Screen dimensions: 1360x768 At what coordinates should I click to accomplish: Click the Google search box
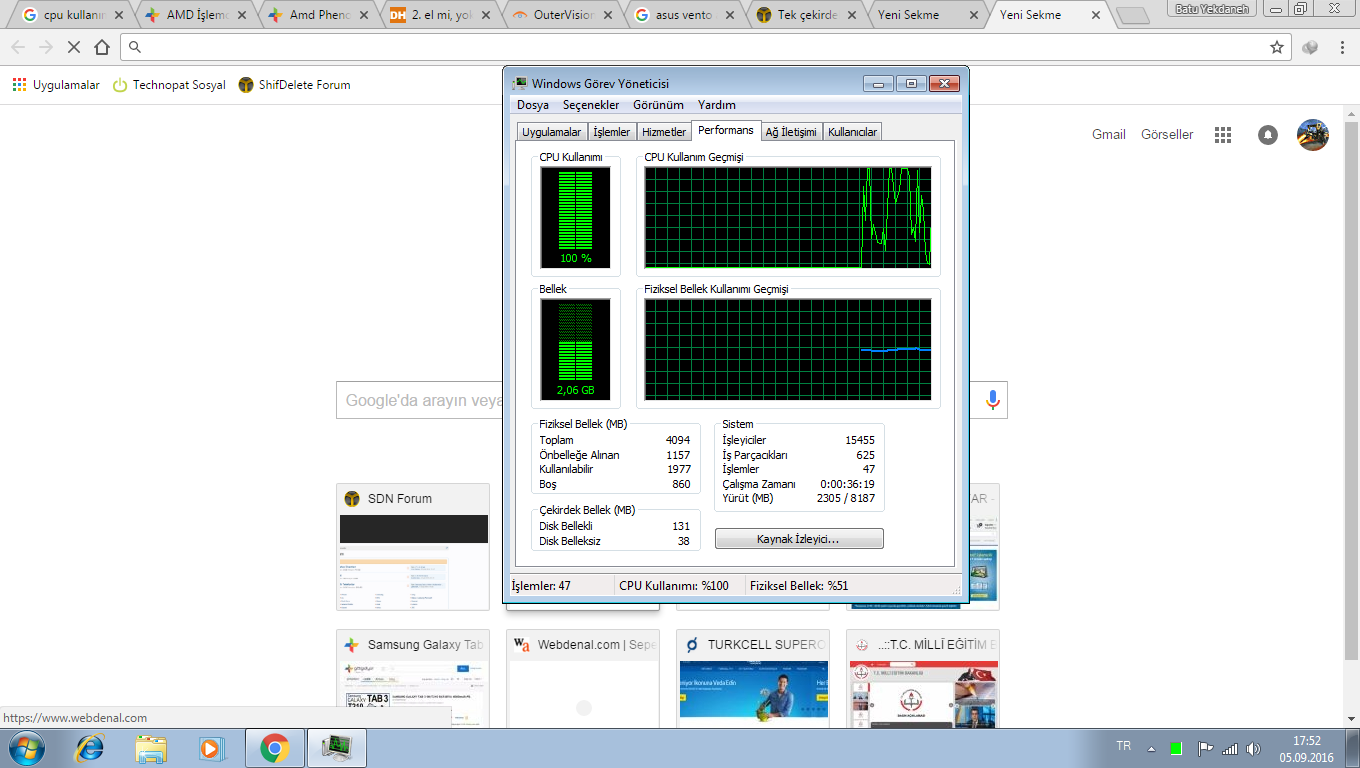(x=672, y=400)
